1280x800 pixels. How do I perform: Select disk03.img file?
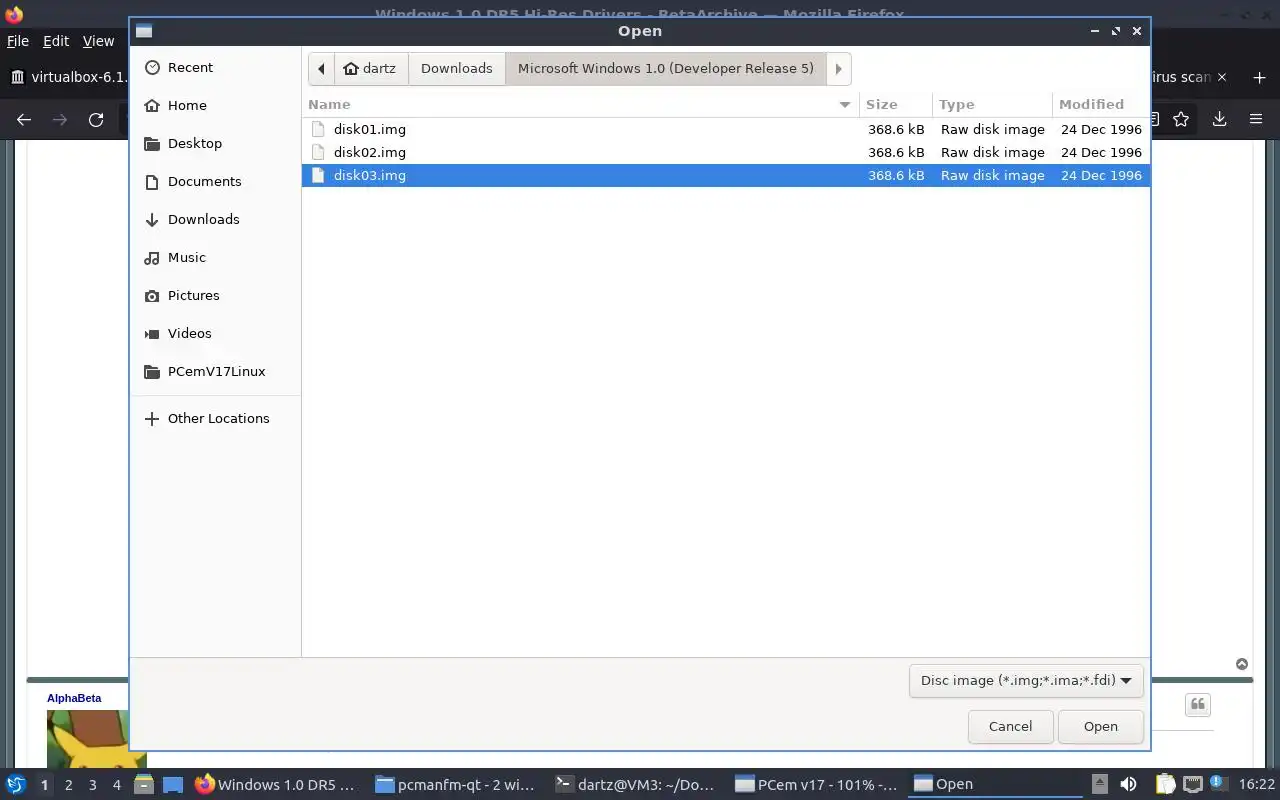tap(725, 175)
